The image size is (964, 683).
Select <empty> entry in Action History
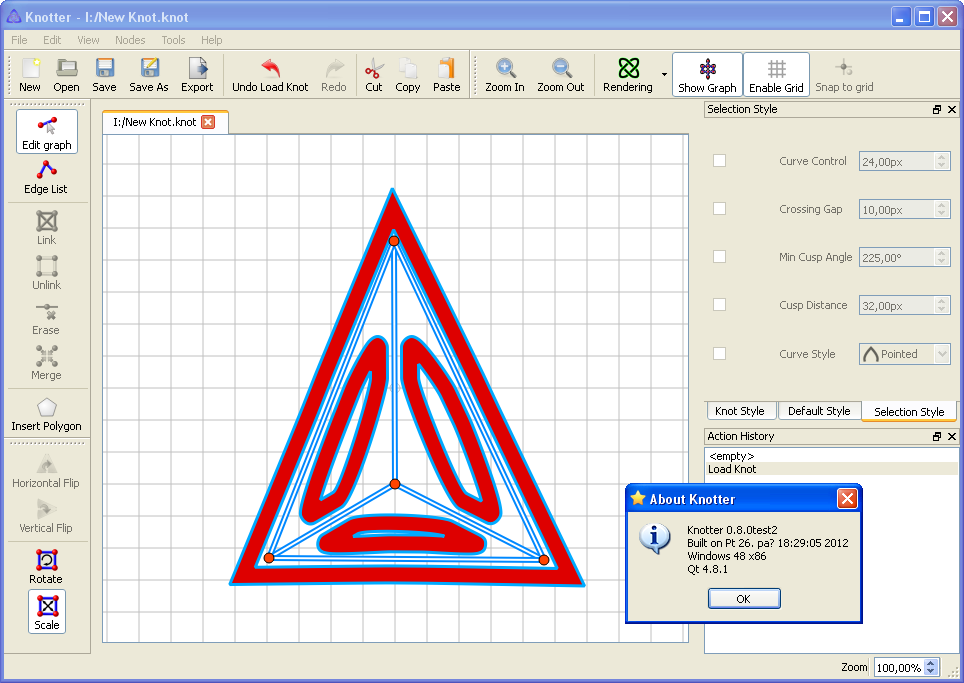pyautogui.click(x=831, y=456)
